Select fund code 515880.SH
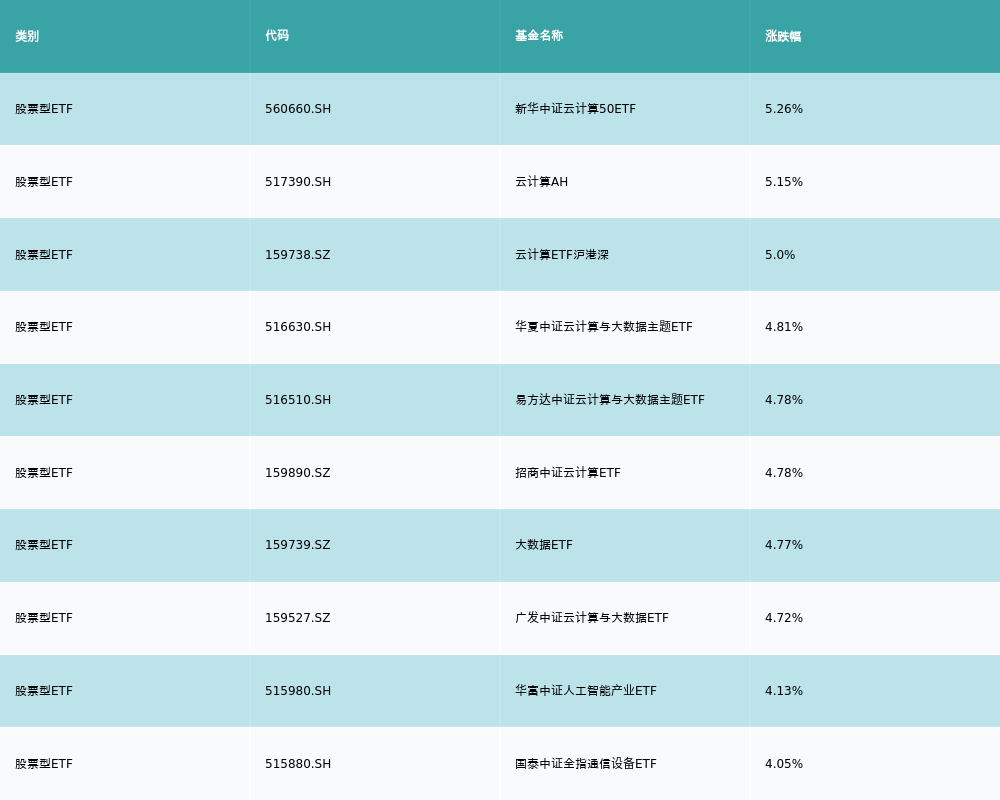 [298, 764]
